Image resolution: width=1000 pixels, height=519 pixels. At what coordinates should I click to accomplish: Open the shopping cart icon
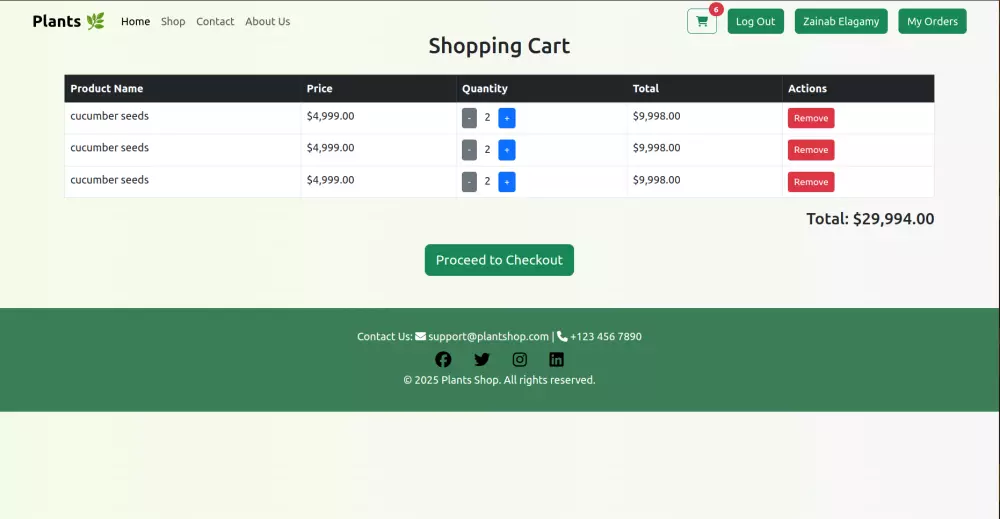(701, 21)
